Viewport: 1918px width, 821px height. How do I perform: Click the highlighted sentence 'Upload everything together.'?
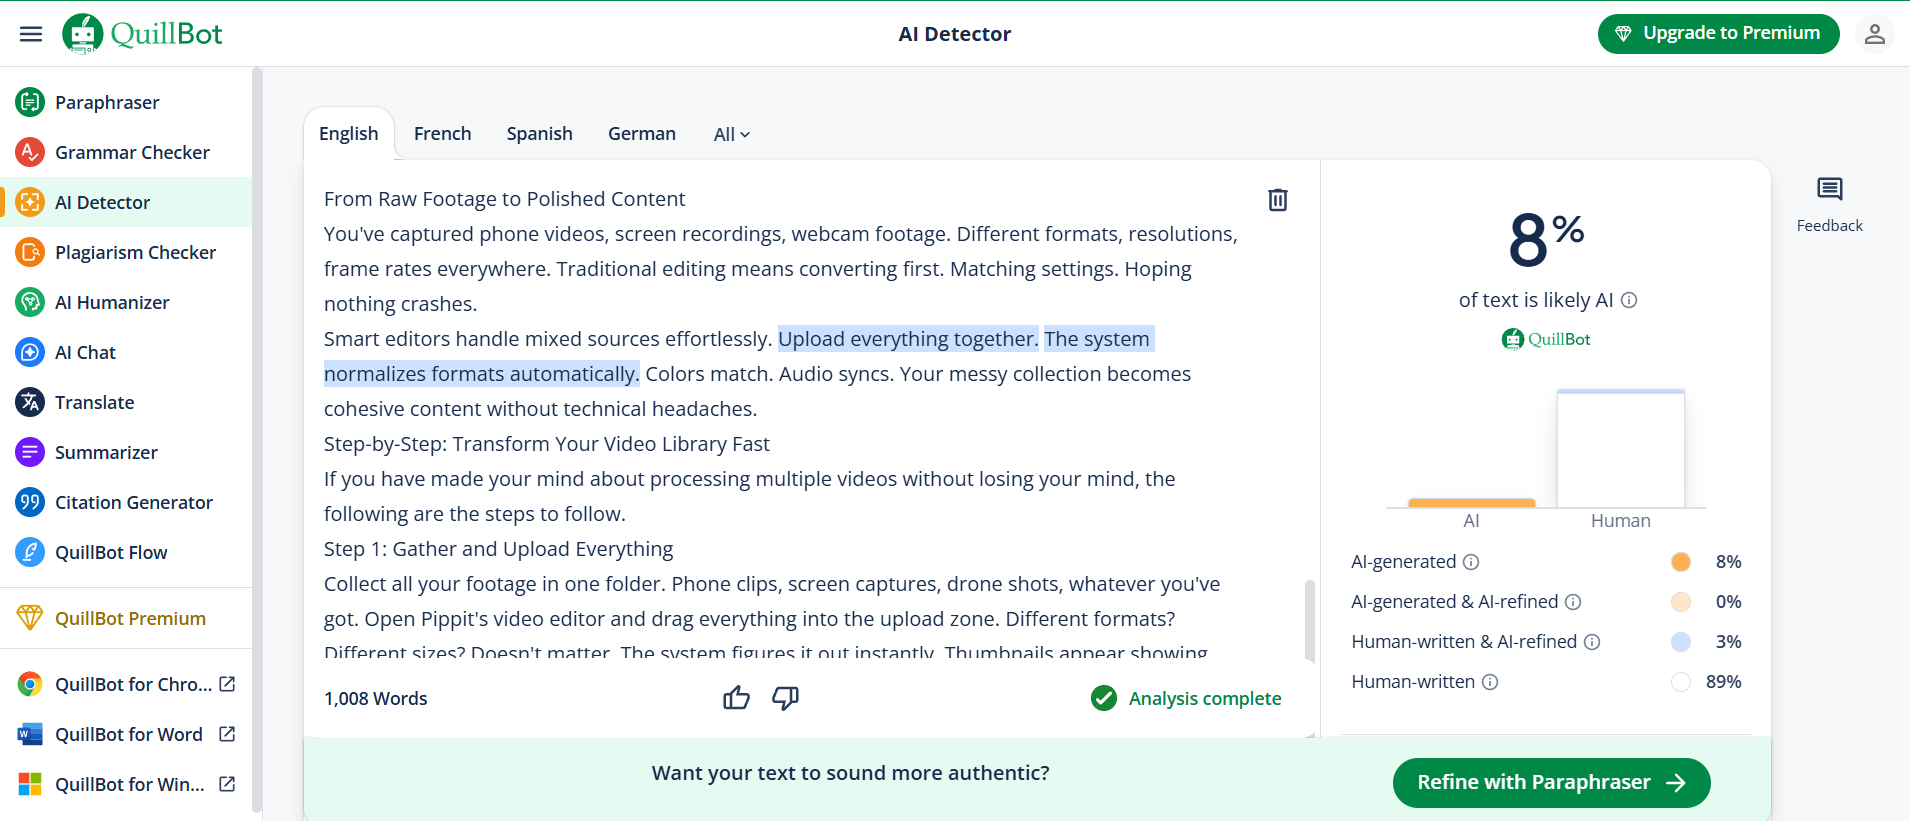click(908, 339)
